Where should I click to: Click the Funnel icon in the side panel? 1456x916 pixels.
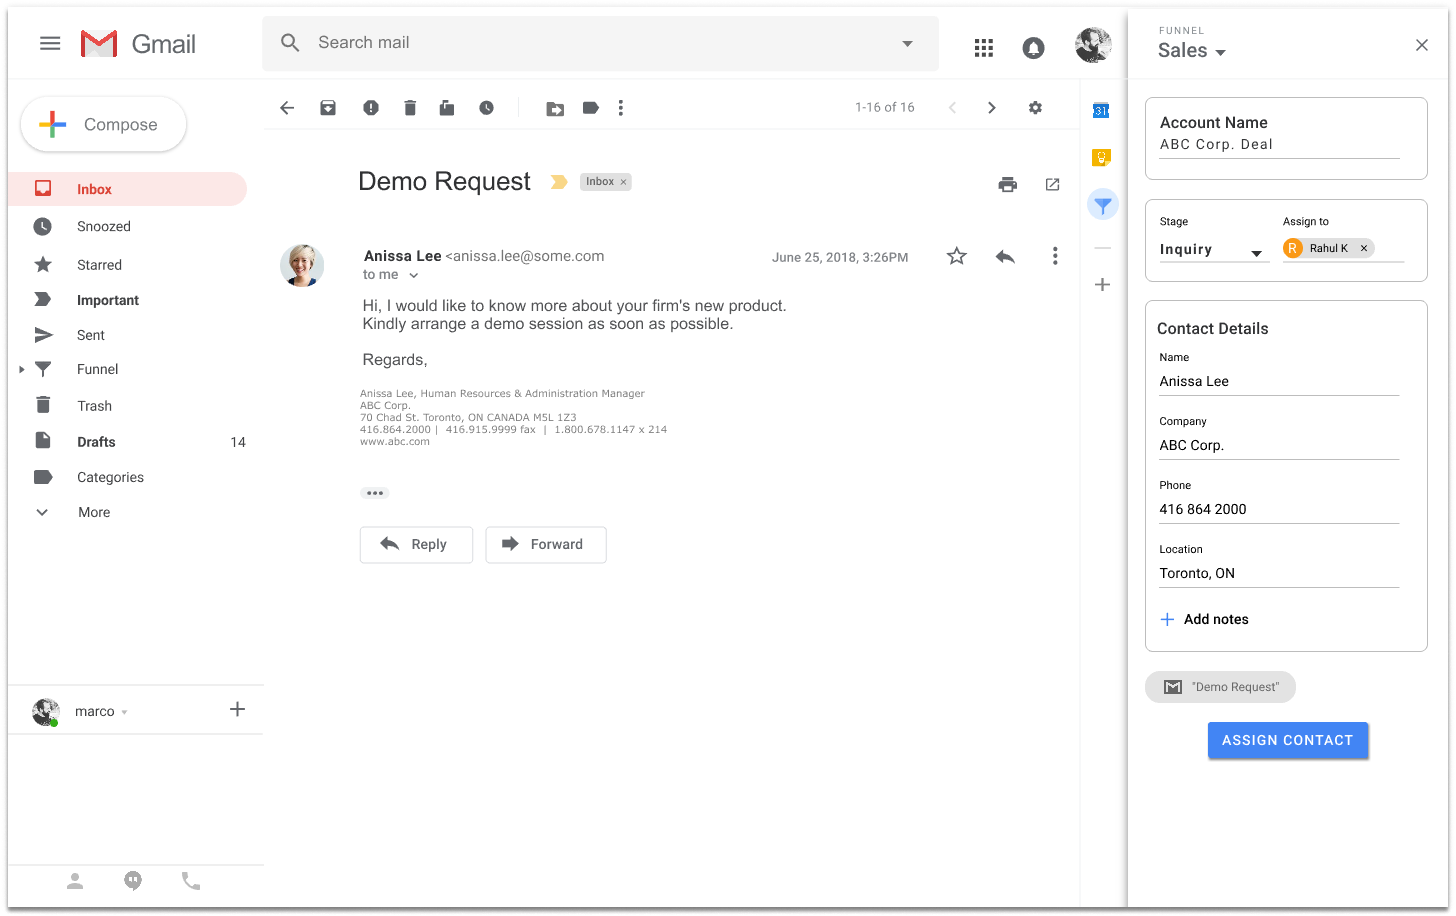click(x=1102, y=206)
